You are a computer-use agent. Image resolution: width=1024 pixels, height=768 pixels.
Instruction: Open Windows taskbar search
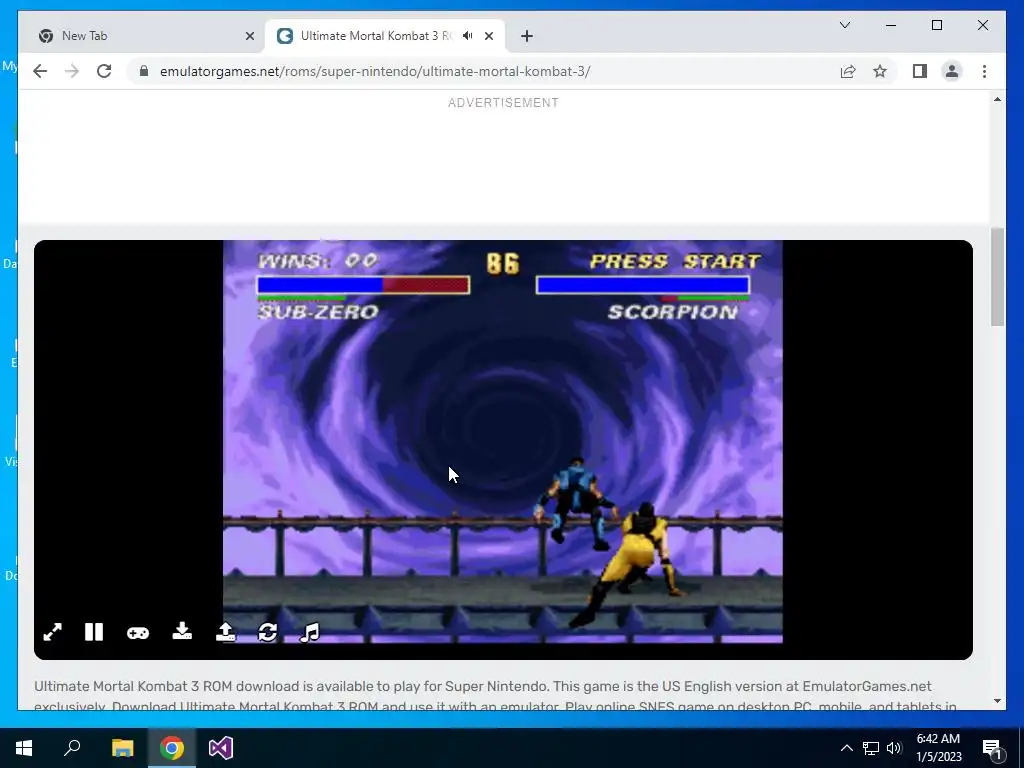72,748
